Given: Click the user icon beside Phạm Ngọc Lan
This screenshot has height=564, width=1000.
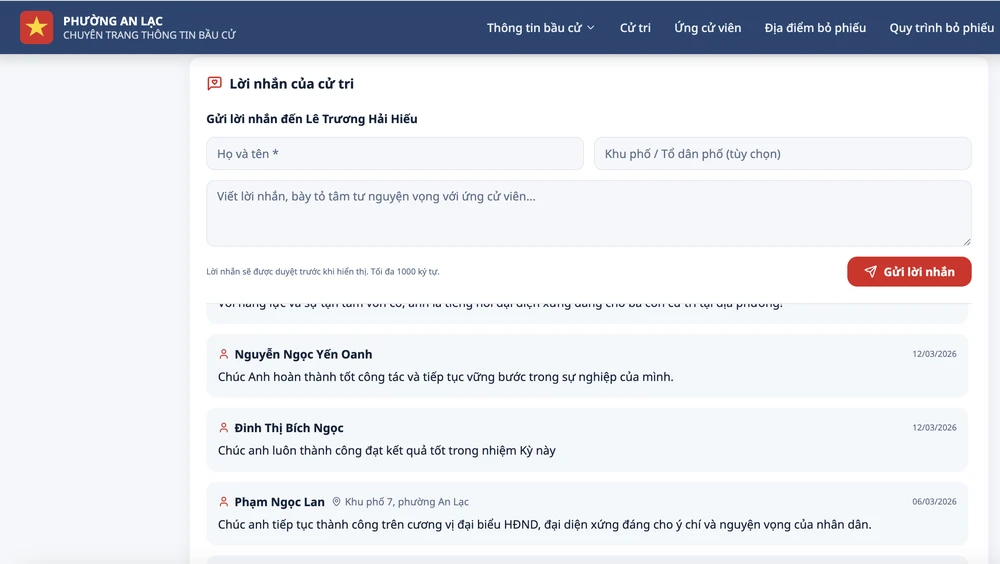Looking at the screenshot, I should (224, 502).
